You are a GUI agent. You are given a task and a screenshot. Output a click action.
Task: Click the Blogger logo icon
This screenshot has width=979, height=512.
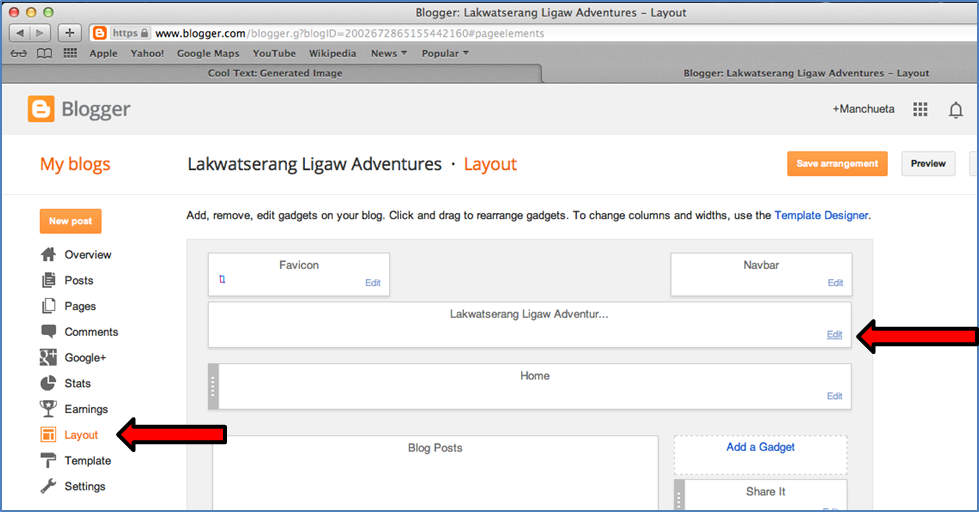(x=41, y=109)
